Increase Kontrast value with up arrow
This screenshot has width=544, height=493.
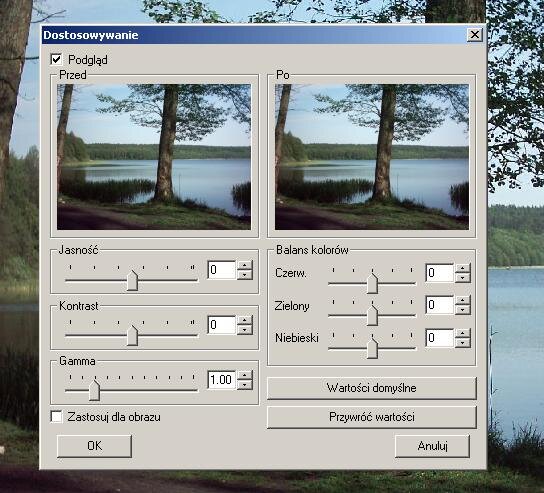coord(245,320)
